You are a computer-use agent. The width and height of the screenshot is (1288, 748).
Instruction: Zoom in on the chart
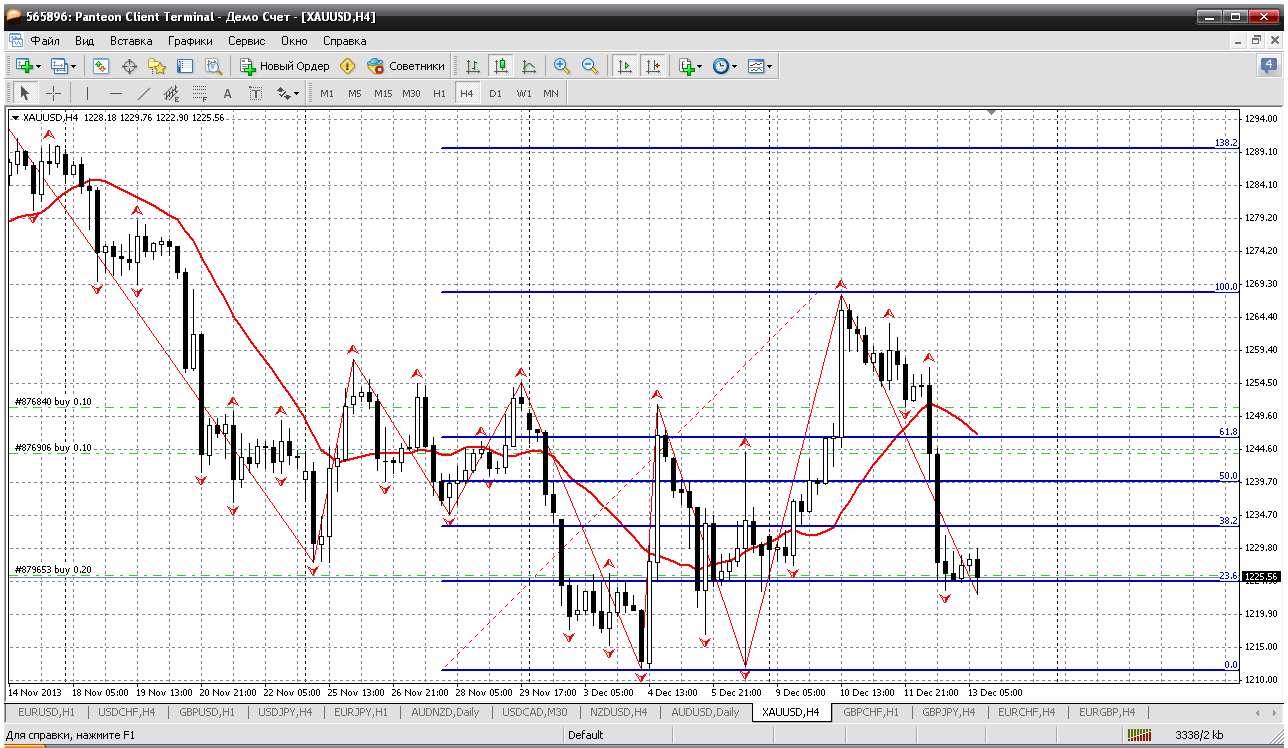click(x=562, y=66)
